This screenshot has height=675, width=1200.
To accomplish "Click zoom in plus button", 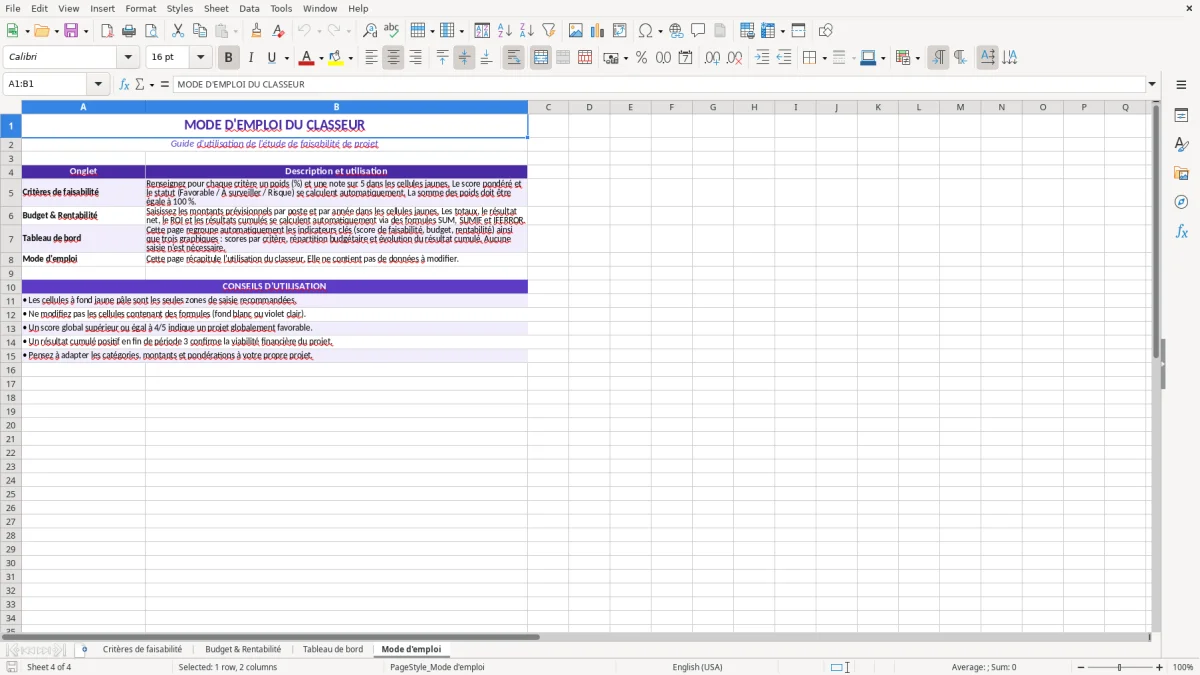I will point(1160,667).
